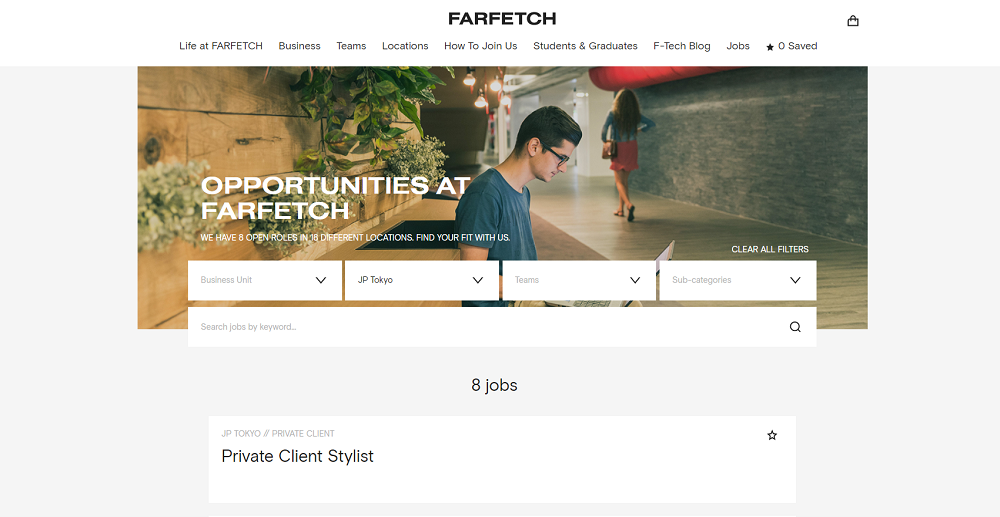Screen dimensions: 1000x517
Task: Go to the Business menu item
Action: [x=299, y=46]
